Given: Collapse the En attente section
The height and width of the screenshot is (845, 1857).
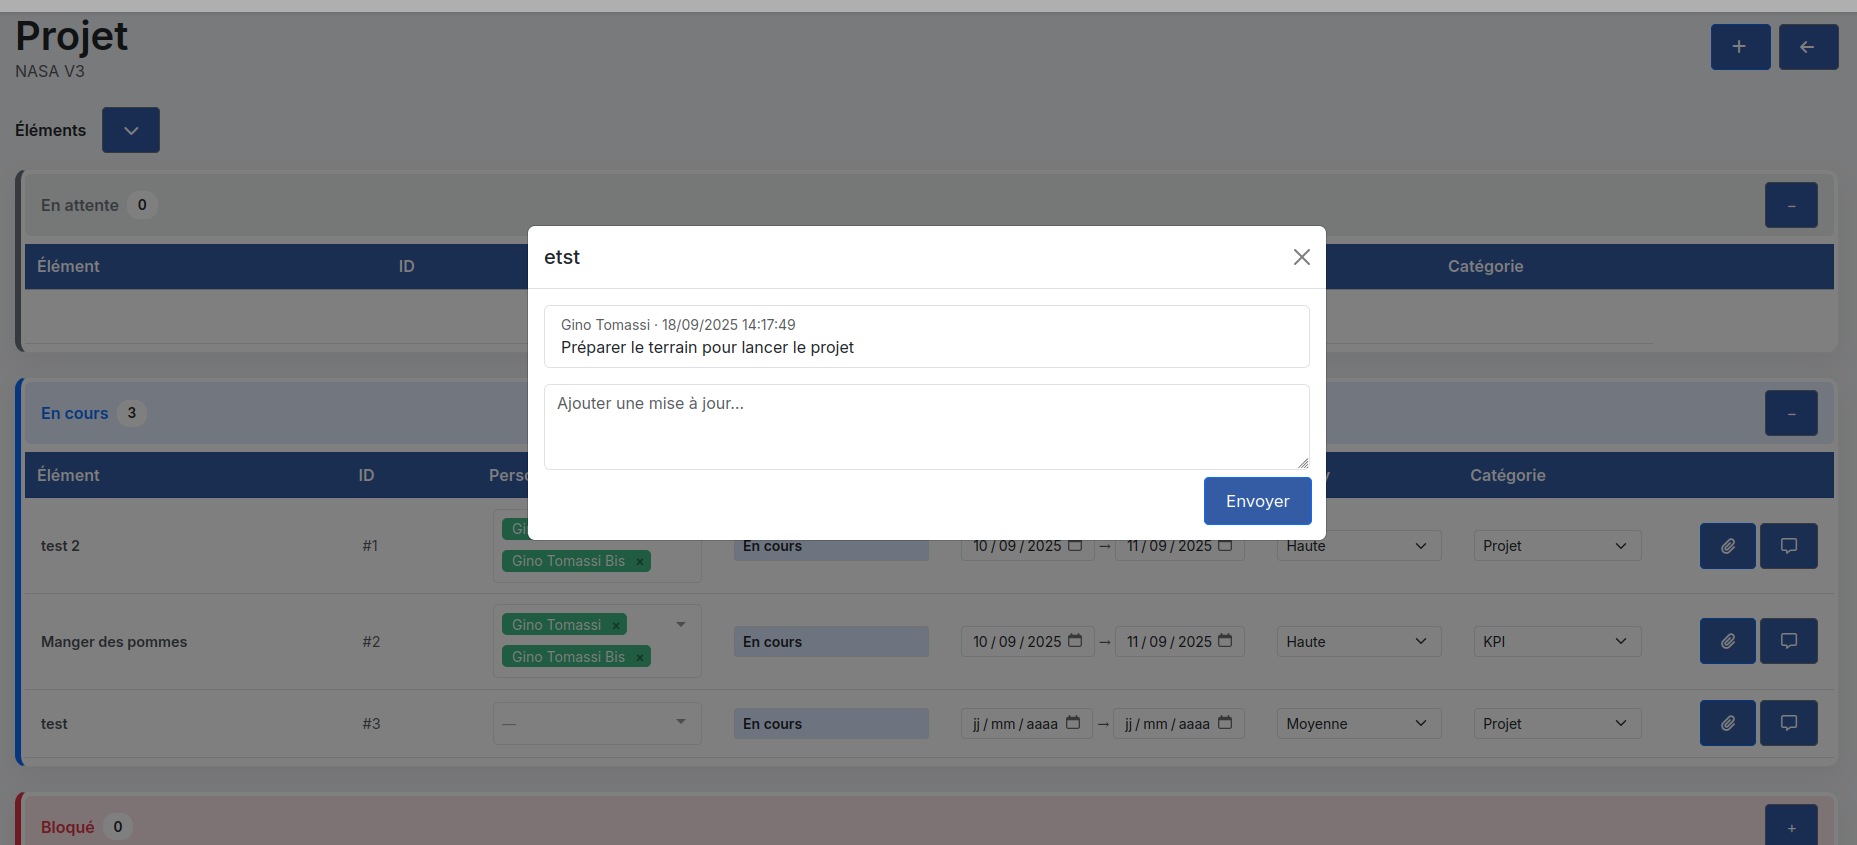Looking at the screenshot, I should pos(1790,205).
